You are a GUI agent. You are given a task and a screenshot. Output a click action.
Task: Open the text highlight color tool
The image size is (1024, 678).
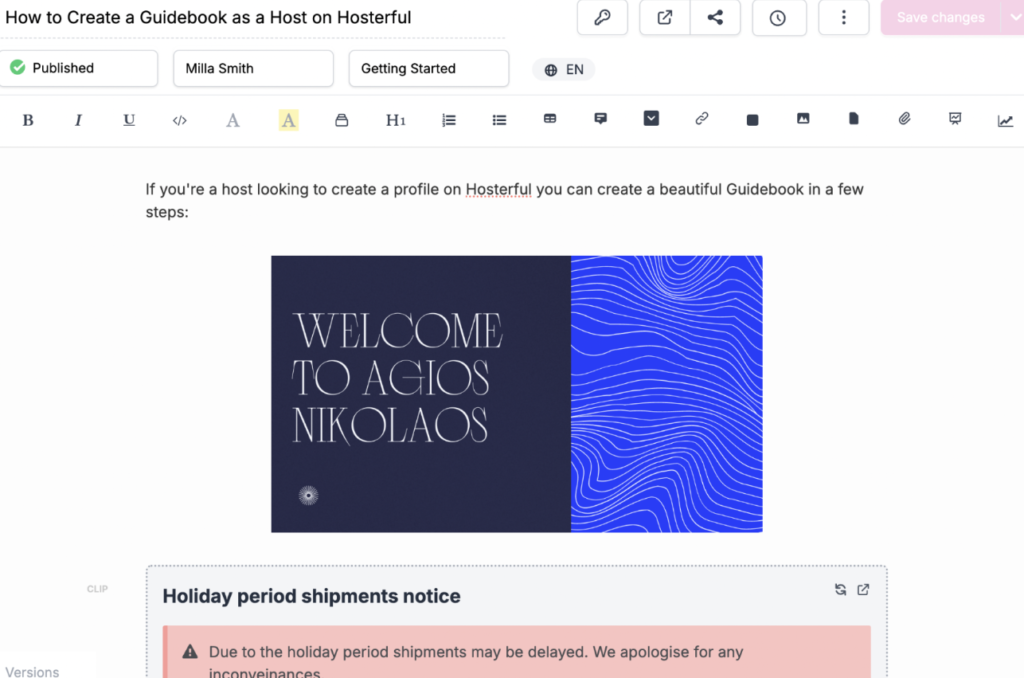pyautogui.click(x=288, y=119)
